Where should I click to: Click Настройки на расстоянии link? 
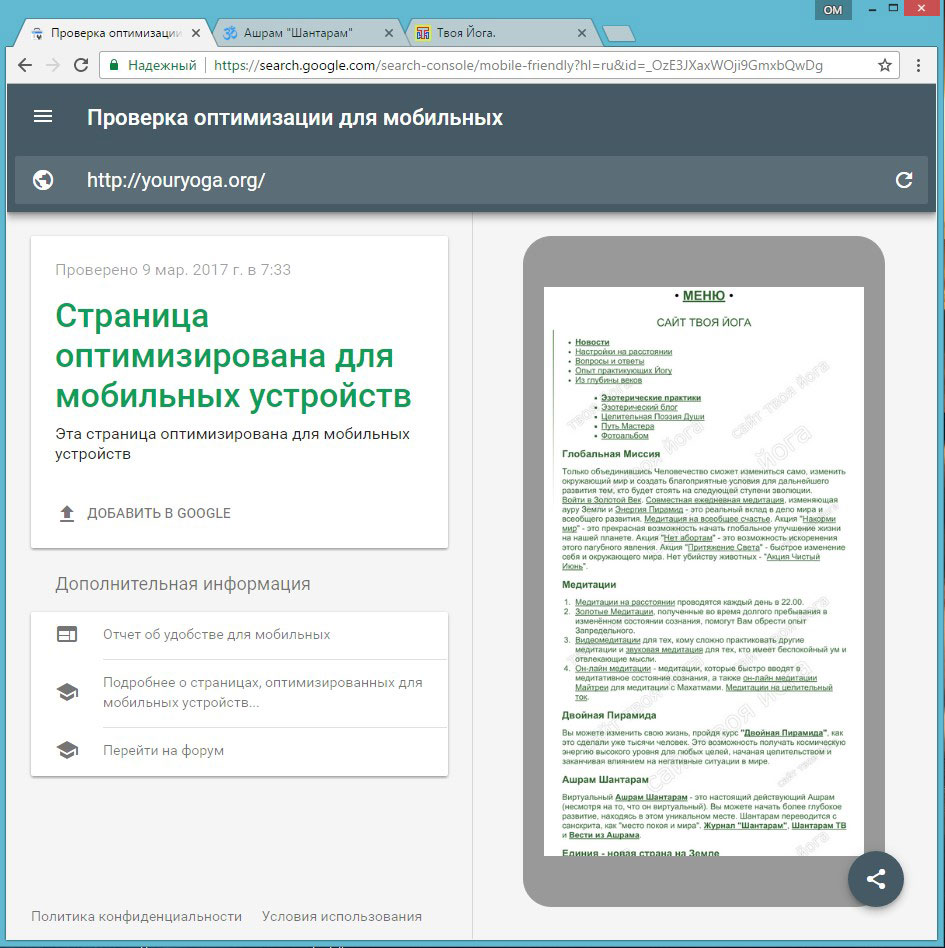coord(623,352)
